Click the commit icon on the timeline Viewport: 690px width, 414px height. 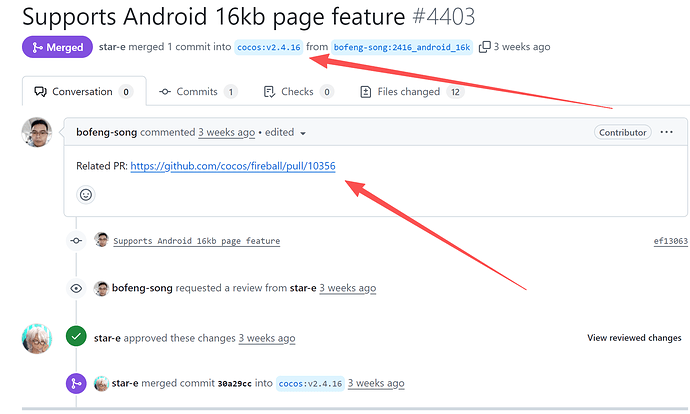[x=76, y=241]
